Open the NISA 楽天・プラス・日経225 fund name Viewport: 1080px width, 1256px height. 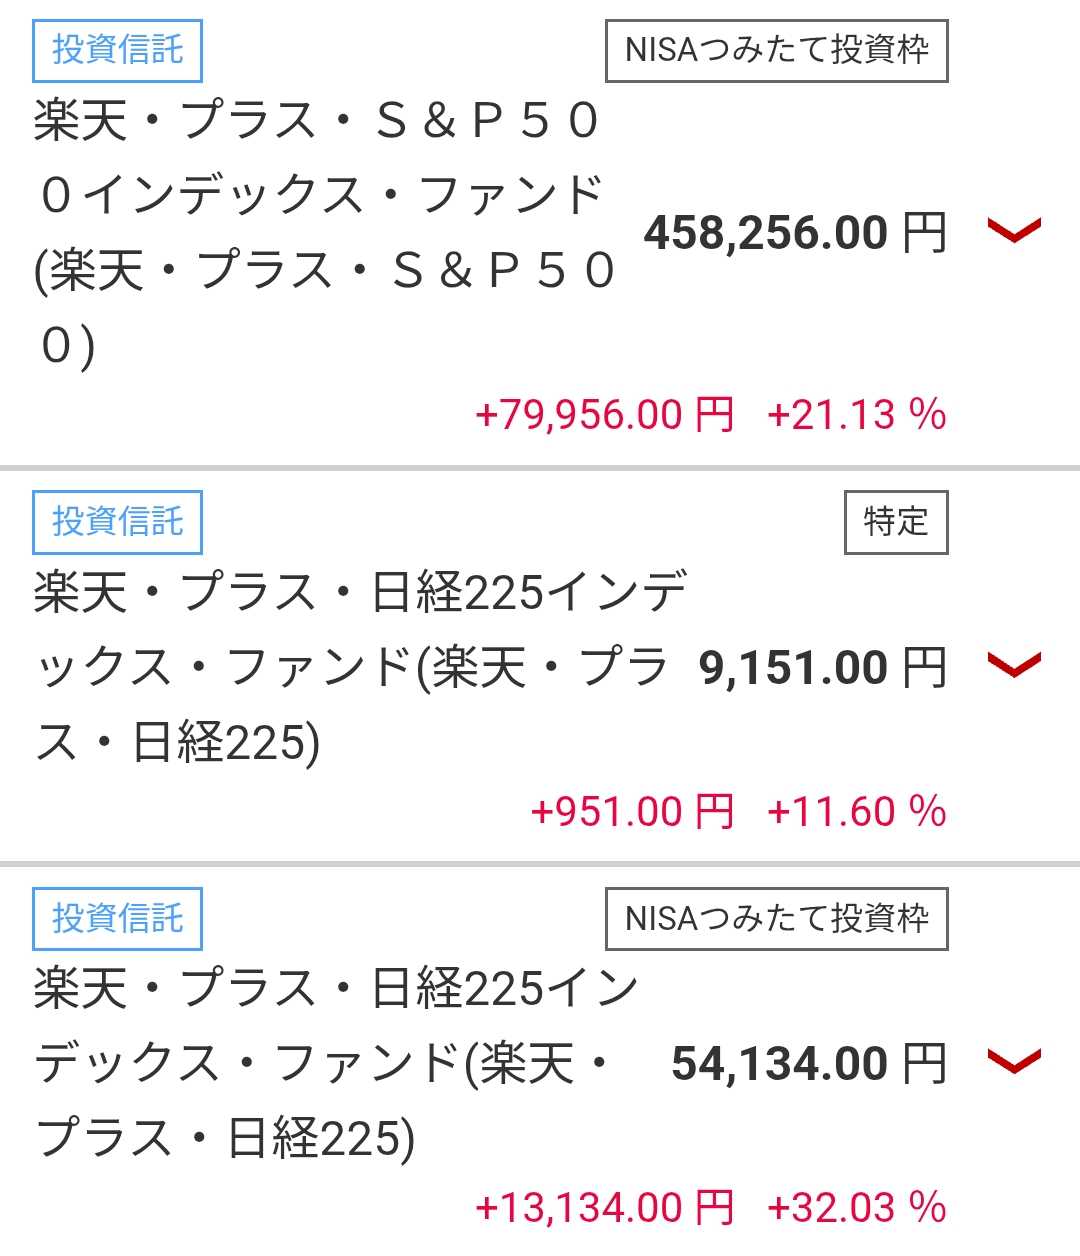pyautogui.click(x=330, y=1063)
